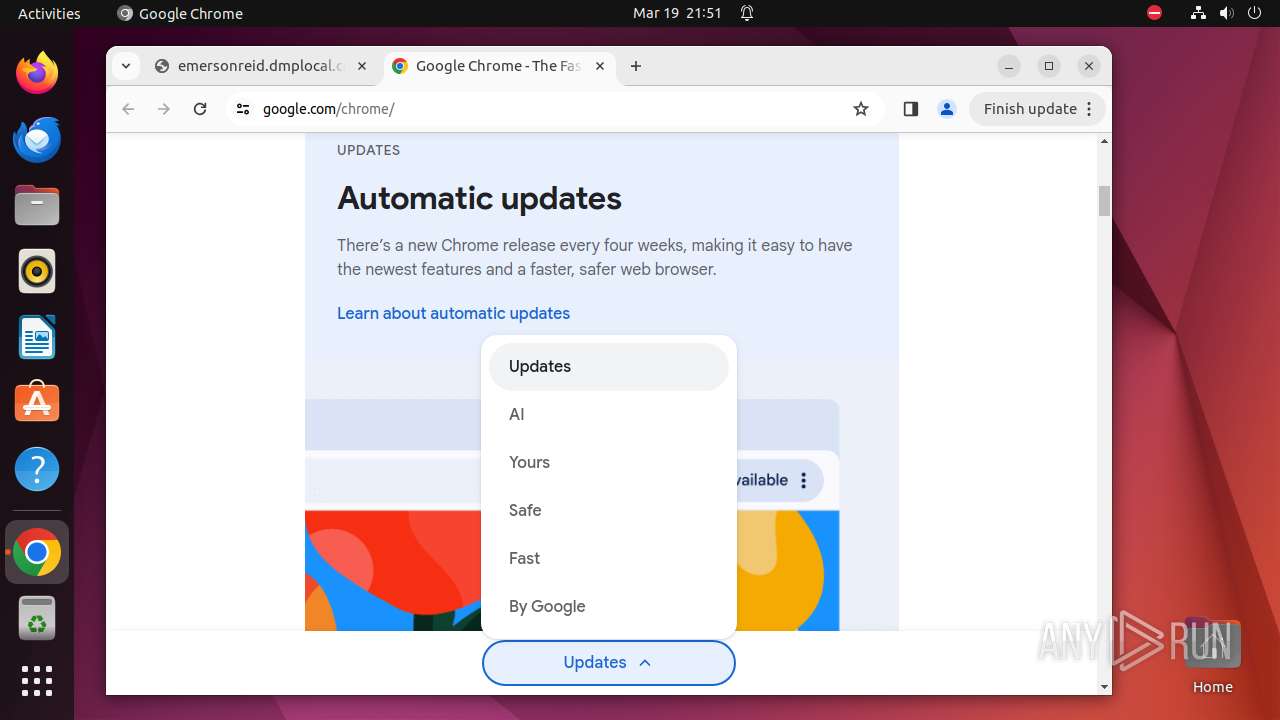
Task: Open the Help icon in dock
Action: tap(37, 469)
